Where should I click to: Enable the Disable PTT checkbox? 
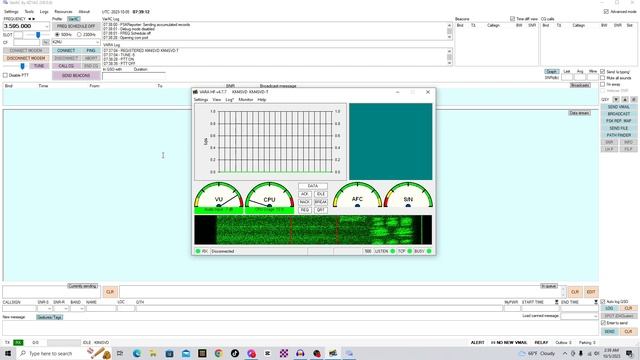pos(5,75)
